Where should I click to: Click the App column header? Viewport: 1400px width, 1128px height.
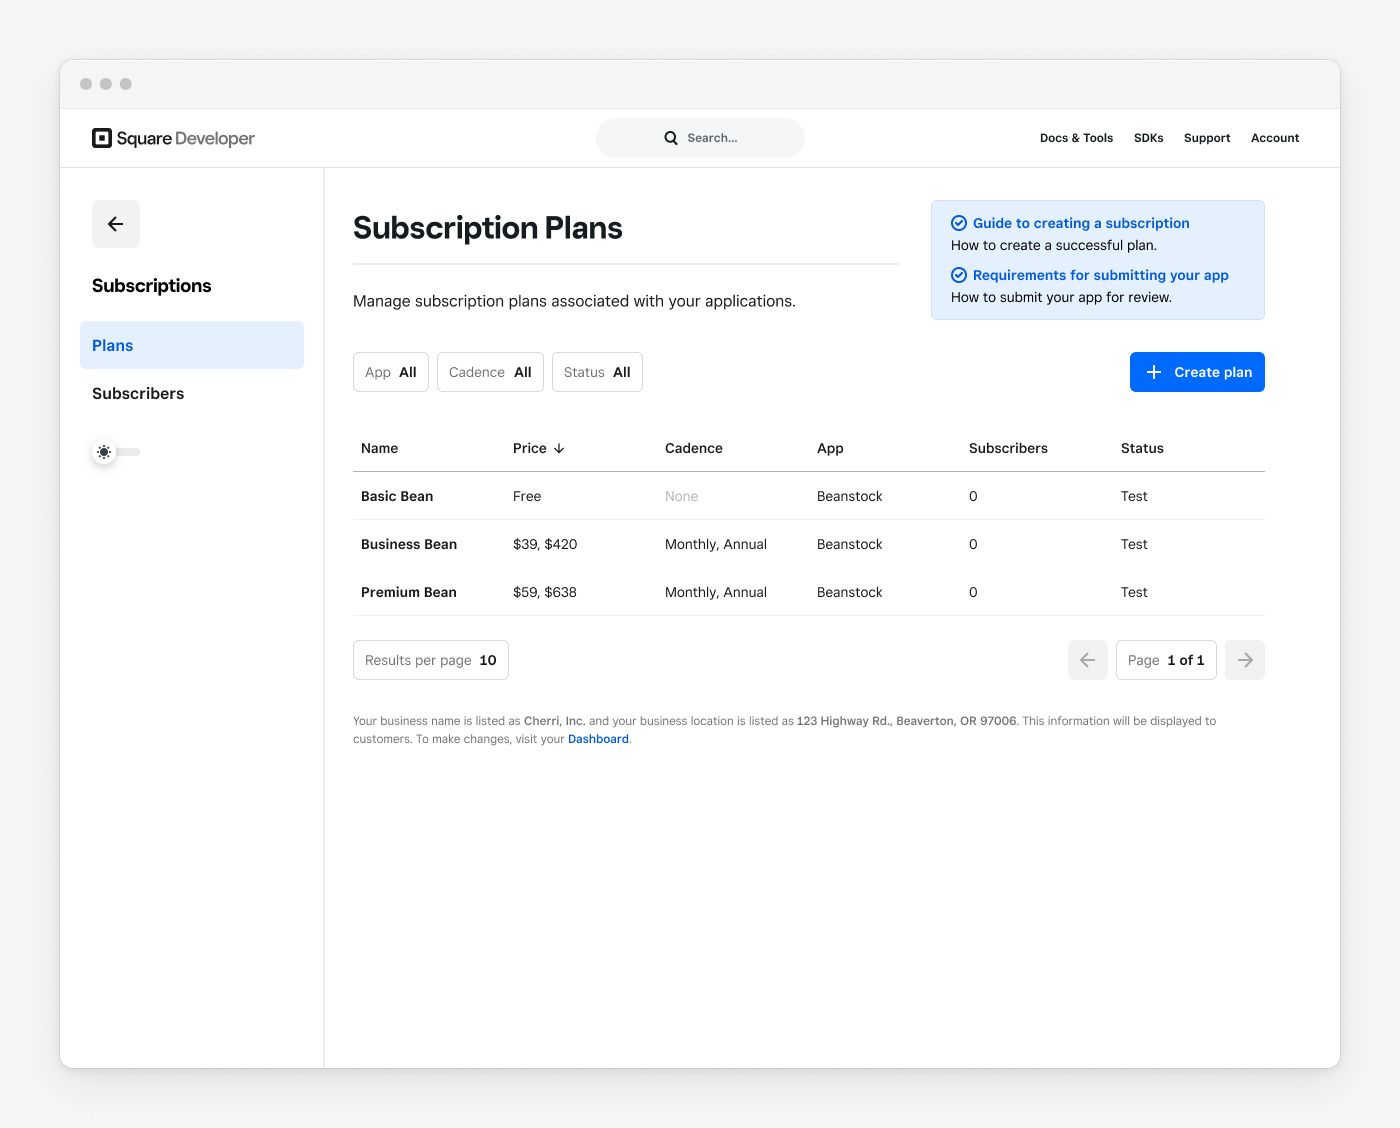[x=830, y=448]
